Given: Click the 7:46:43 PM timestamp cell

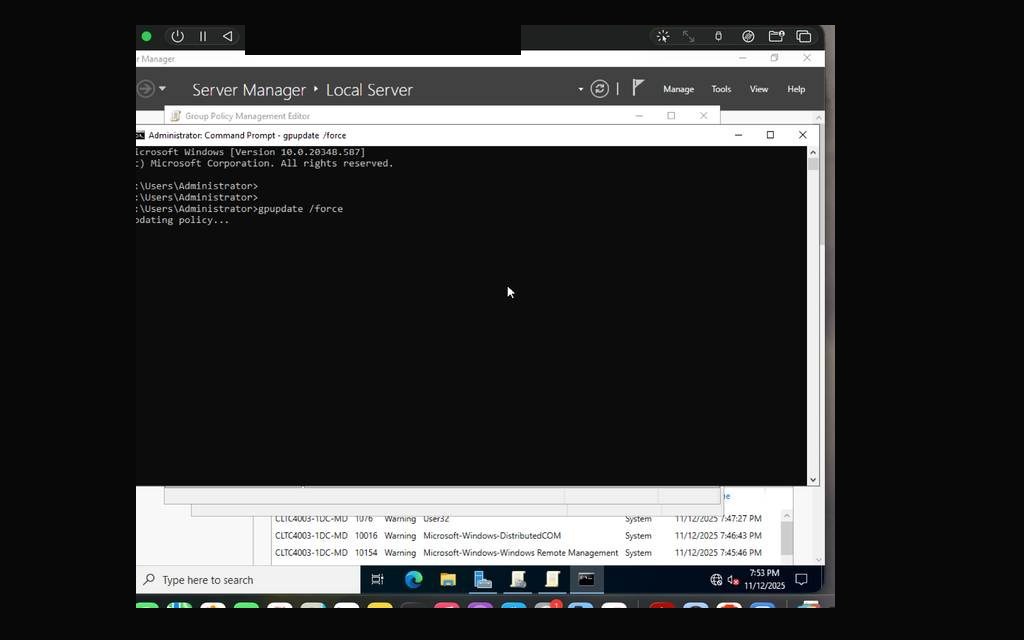Looking at the screenshot, I should [x=718, y=536].
